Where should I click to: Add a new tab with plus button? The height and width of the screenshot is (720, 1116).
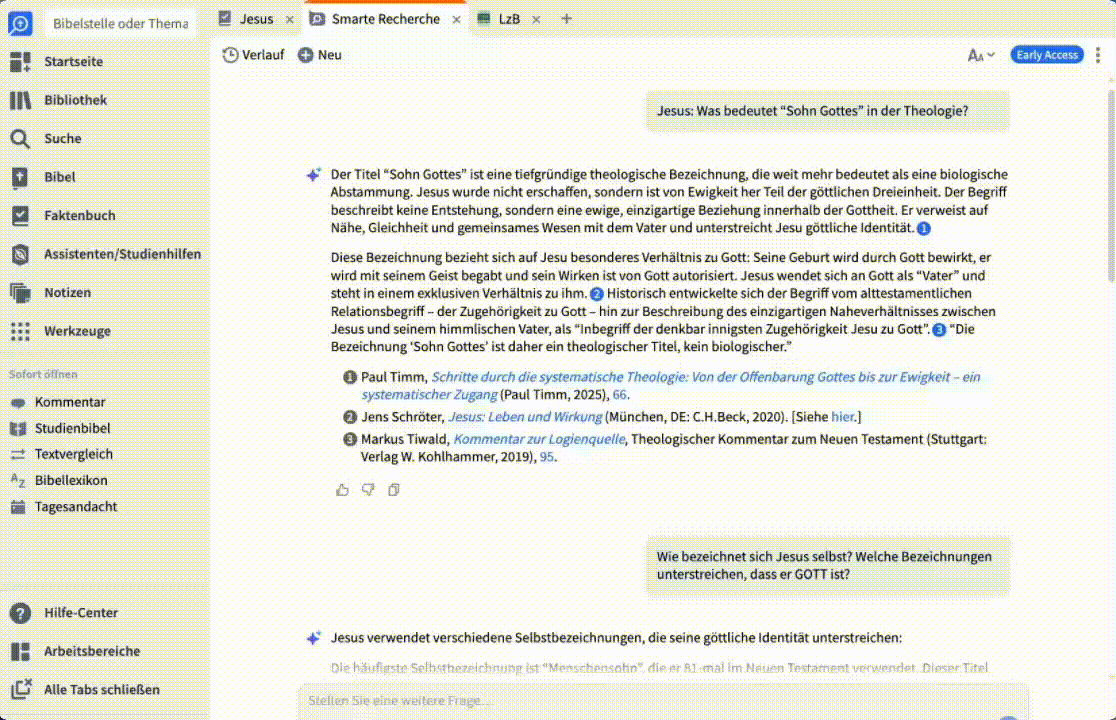point(567,19)
